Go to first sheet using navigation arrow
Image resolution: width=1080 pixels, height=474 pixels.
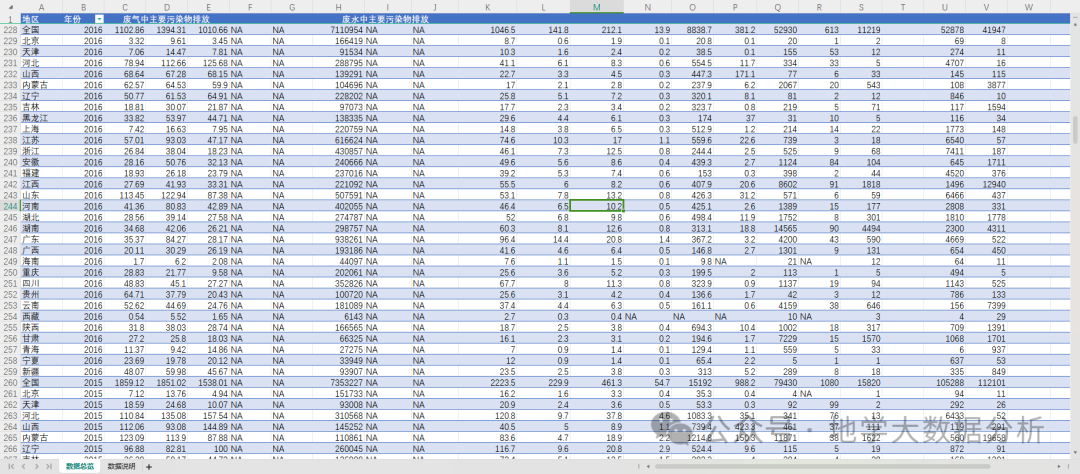point(11,466)
